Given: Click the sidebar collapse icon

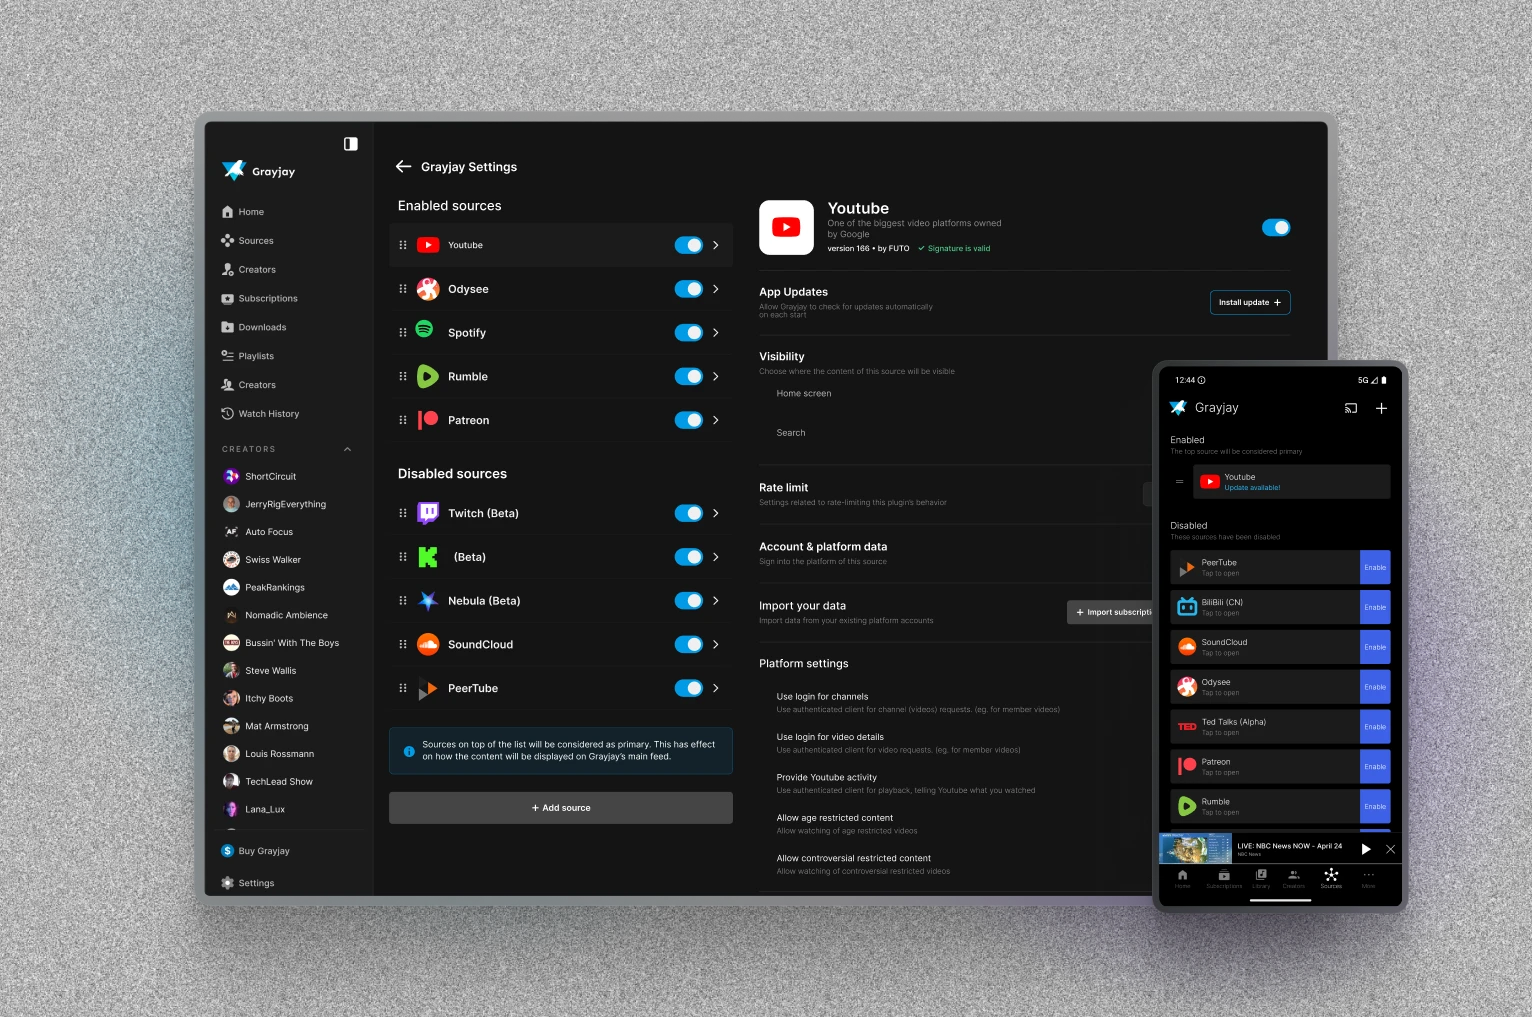Looking at the screenshot, I should tap(350, 144).
